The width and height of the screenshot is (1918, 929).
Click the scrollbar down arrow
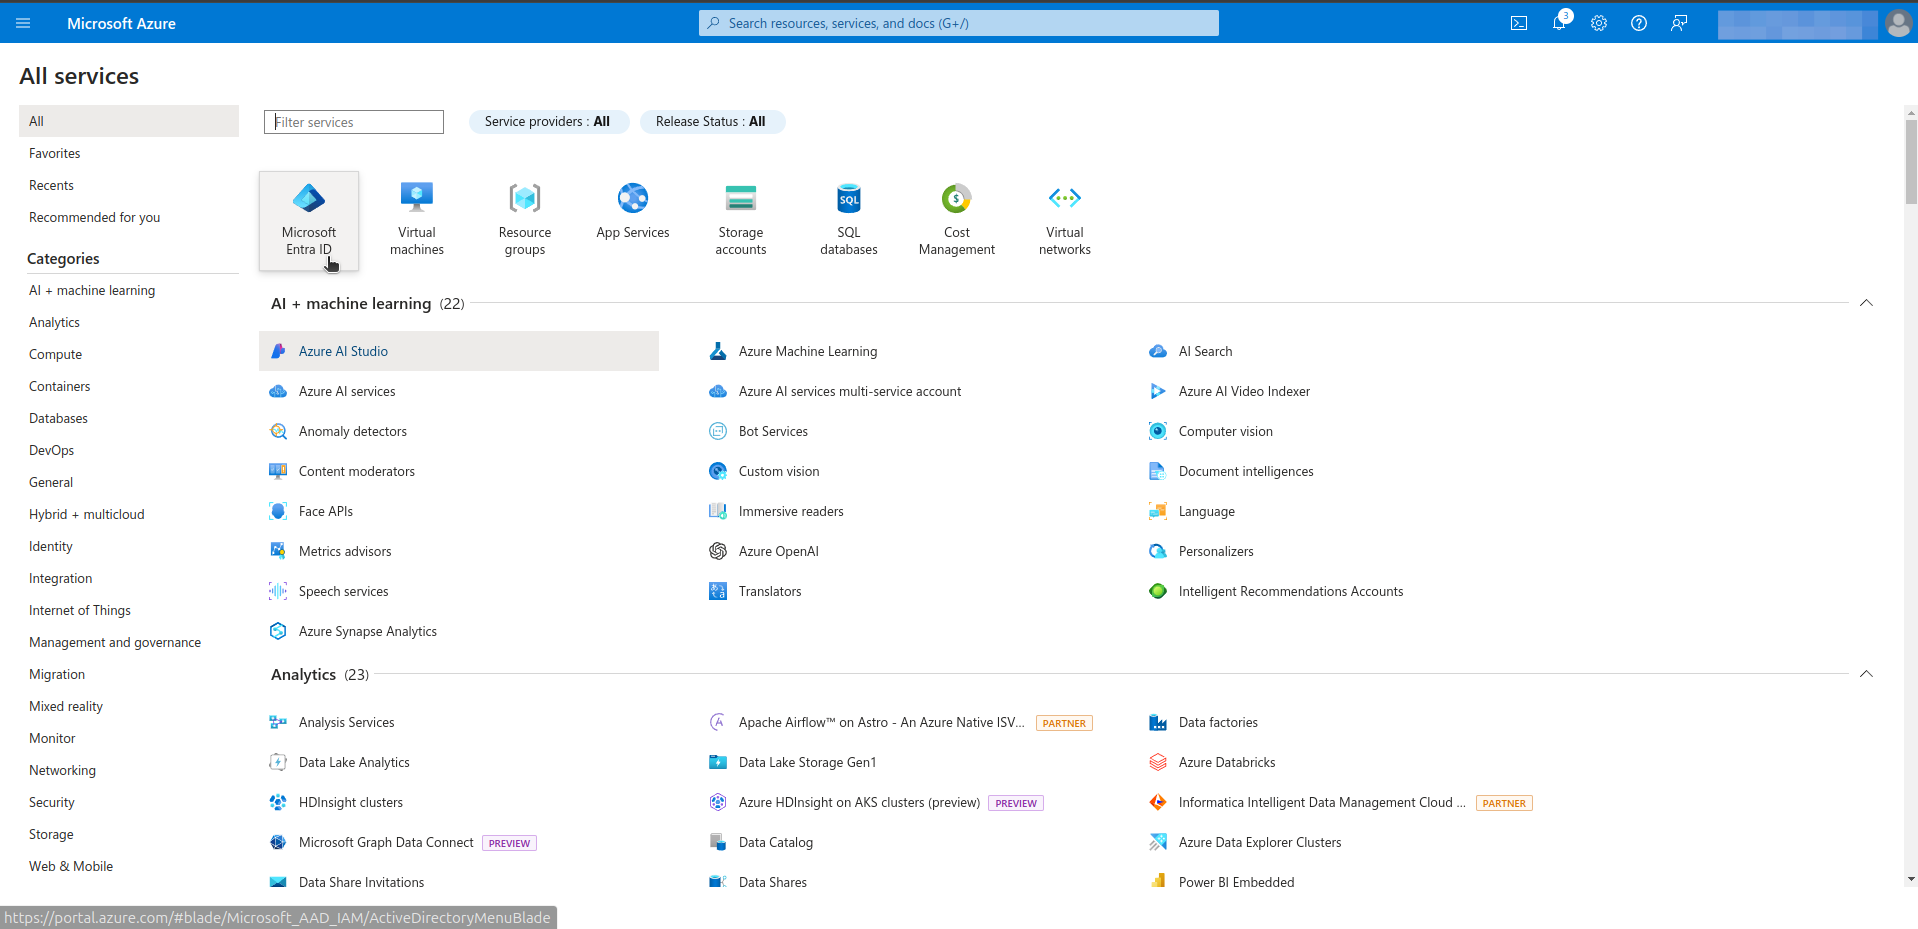coord(1911,880)
